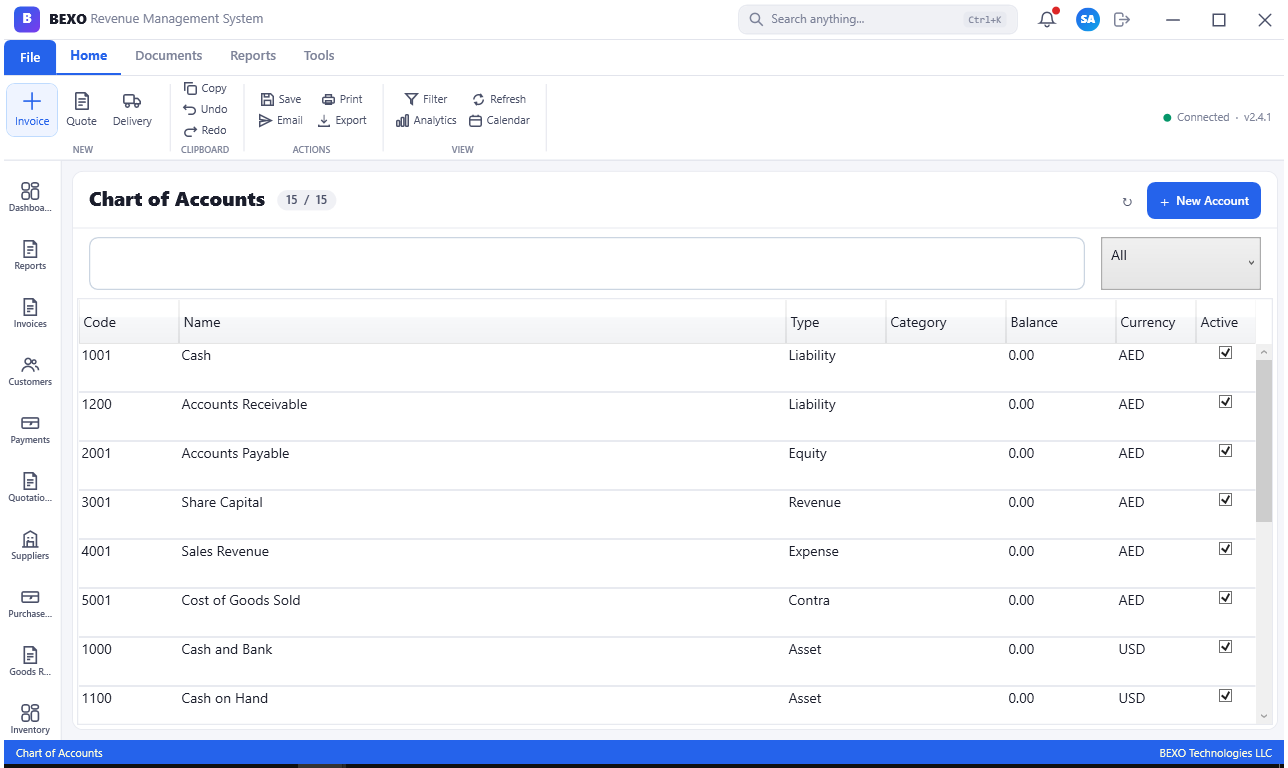Select account code 3001 cell

click(x=129, y=514)
